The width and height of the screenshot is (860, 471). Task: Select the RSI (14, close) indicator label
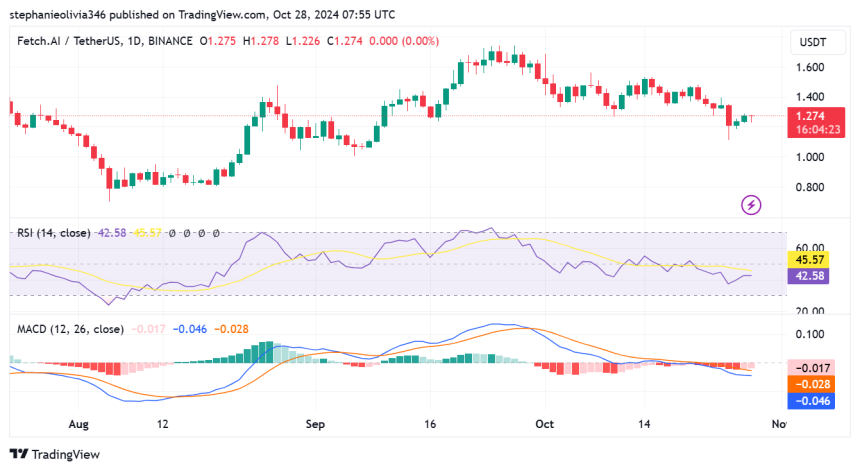[53, 233]
